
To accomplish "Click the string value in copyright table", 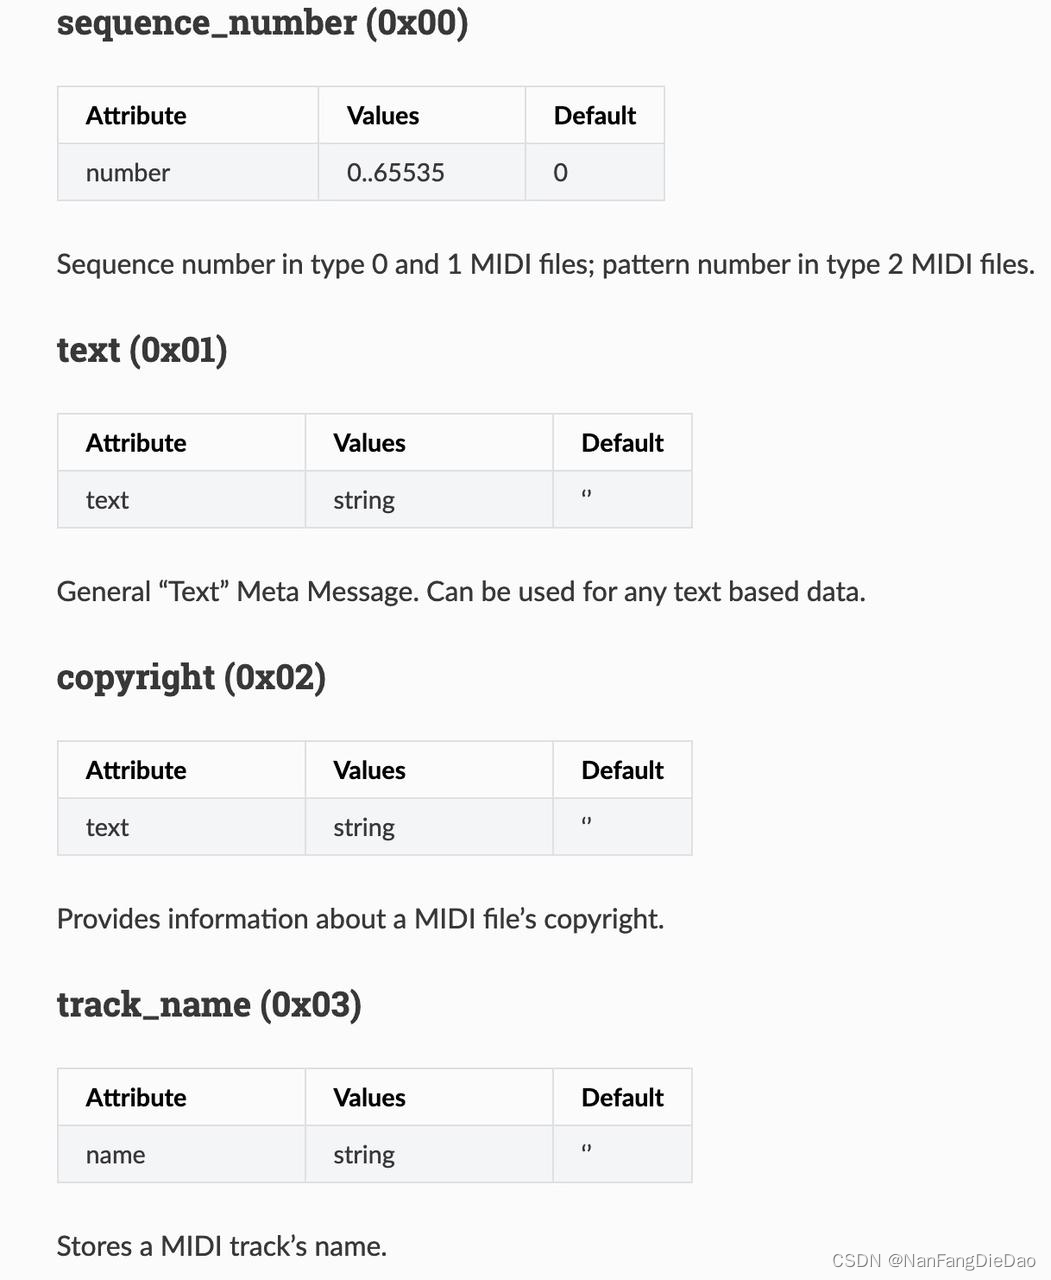I will 428,827.
